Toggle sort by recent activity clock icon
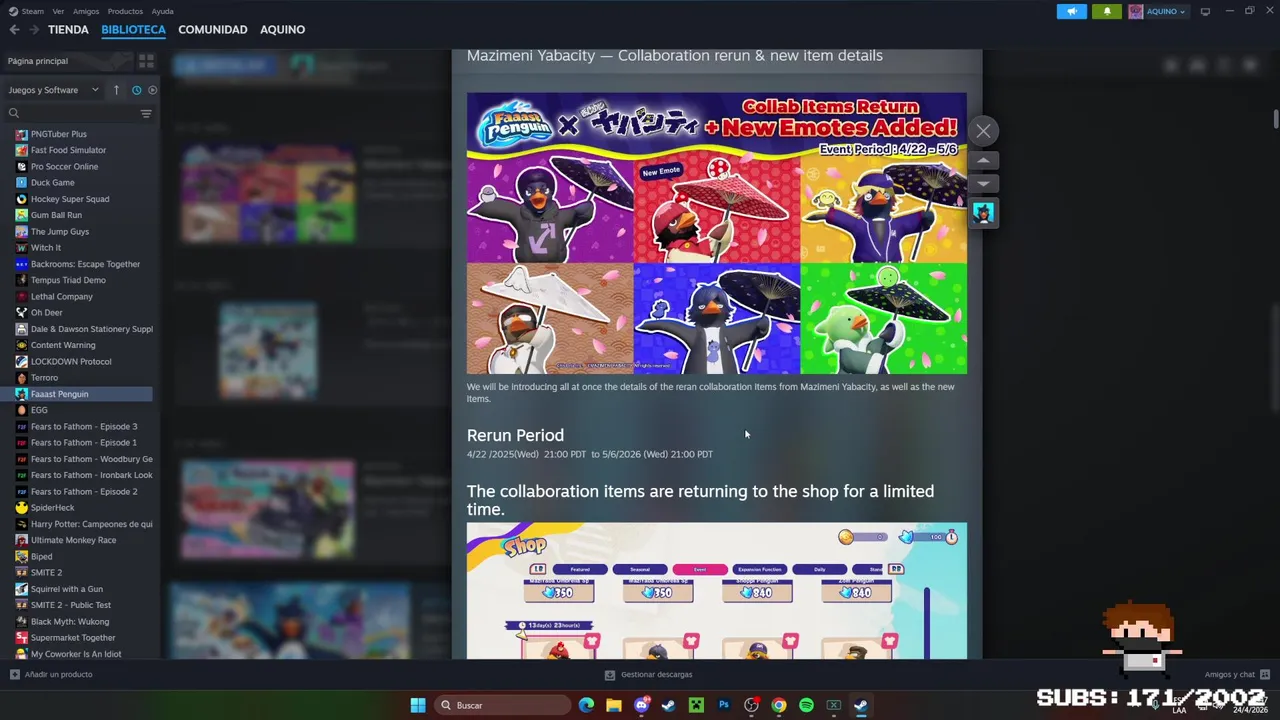The width and height of the screenshot is (1280, 720). 136,90
